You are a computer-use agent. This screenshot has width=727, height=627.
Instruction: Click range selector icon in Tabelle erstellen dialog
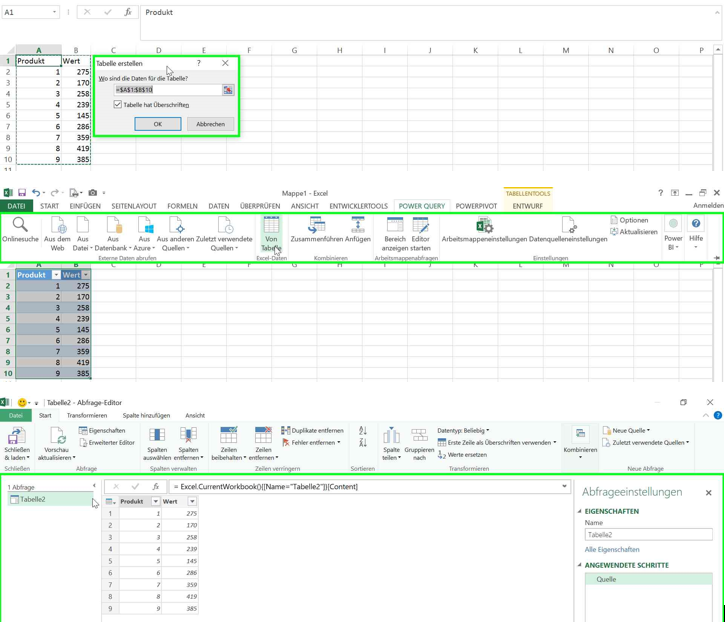click(228, 90)
